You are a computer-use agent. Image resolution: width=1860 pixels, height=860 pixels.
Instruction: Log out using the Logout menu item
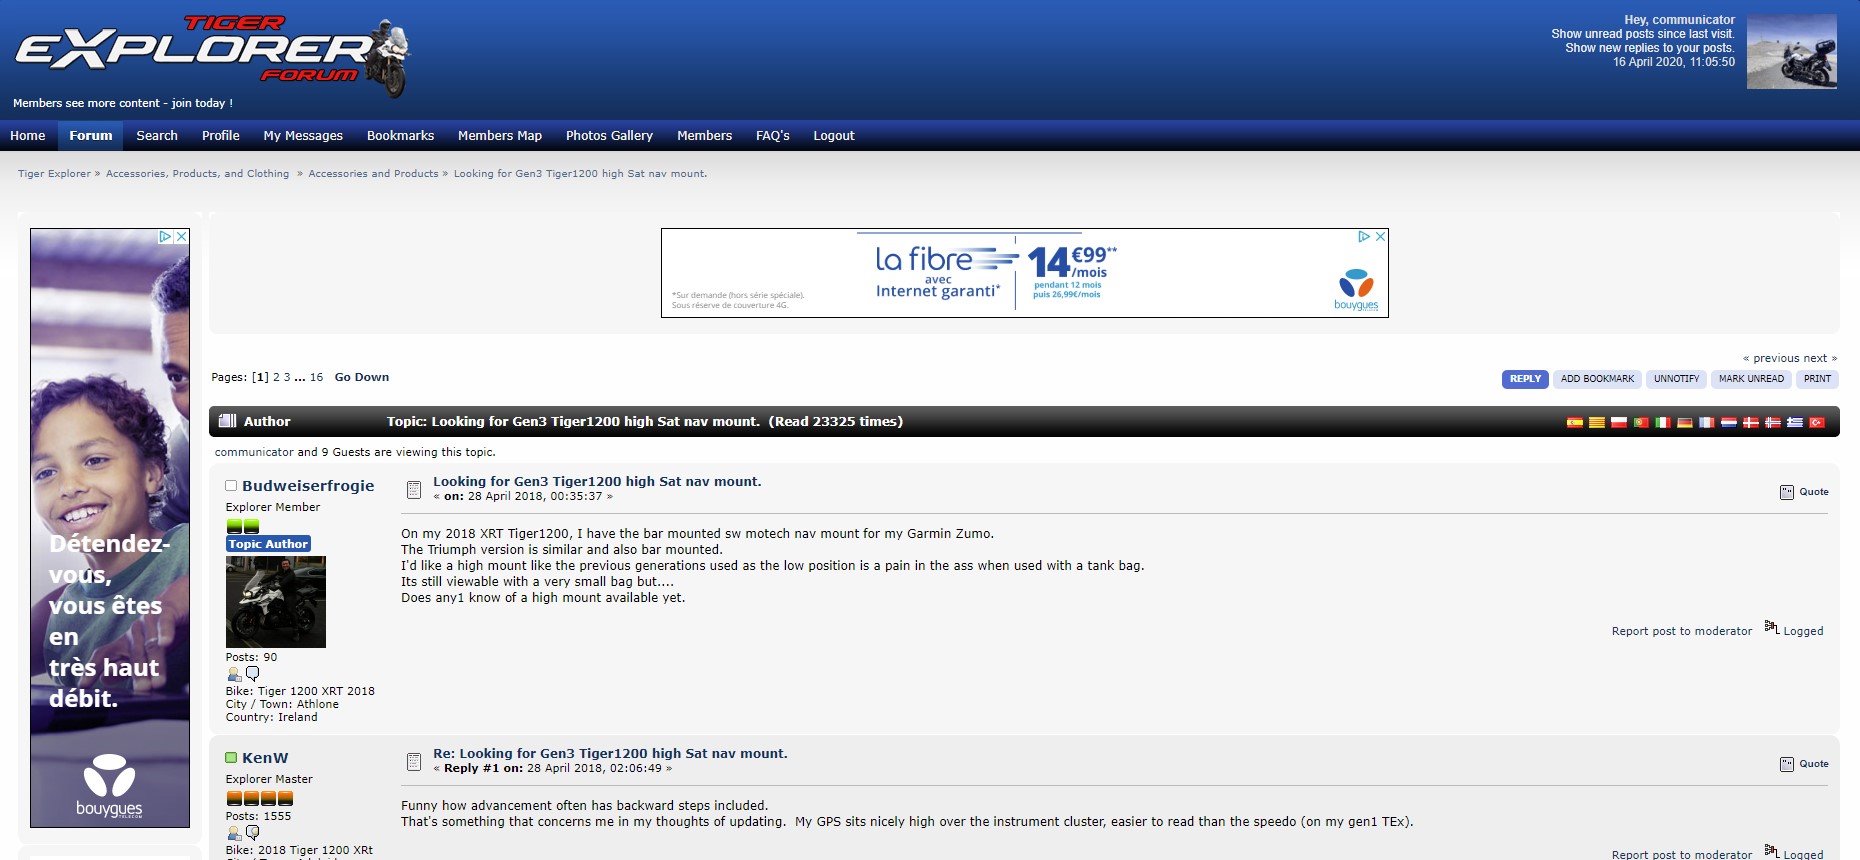coord(834,136)
